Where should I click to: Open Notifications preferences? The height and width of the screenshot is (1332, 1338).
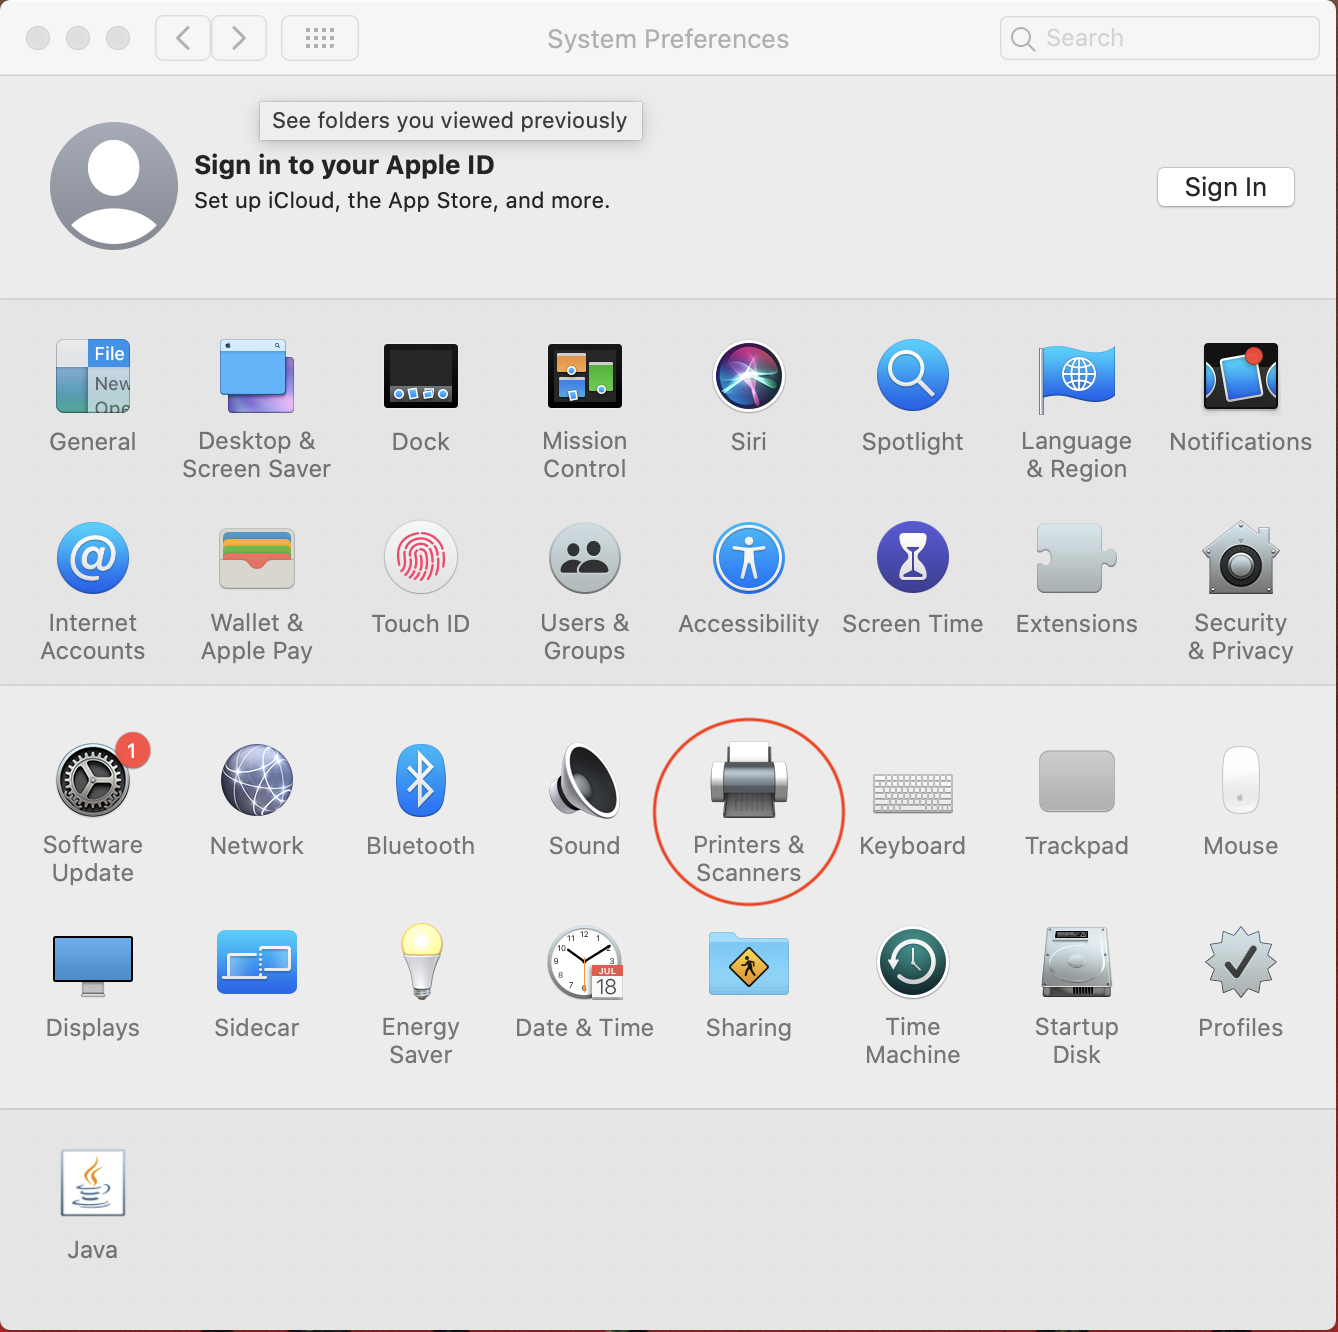(x=1241, y=377)
